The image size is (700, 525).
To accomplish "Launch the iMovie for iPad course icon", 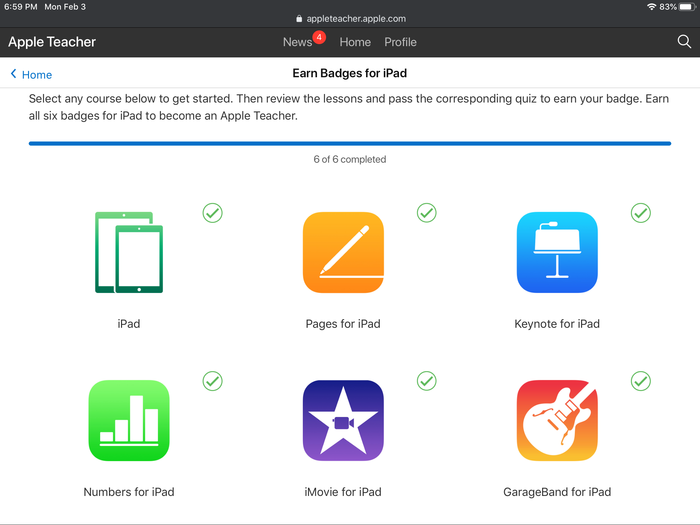I will pos(343,420).
